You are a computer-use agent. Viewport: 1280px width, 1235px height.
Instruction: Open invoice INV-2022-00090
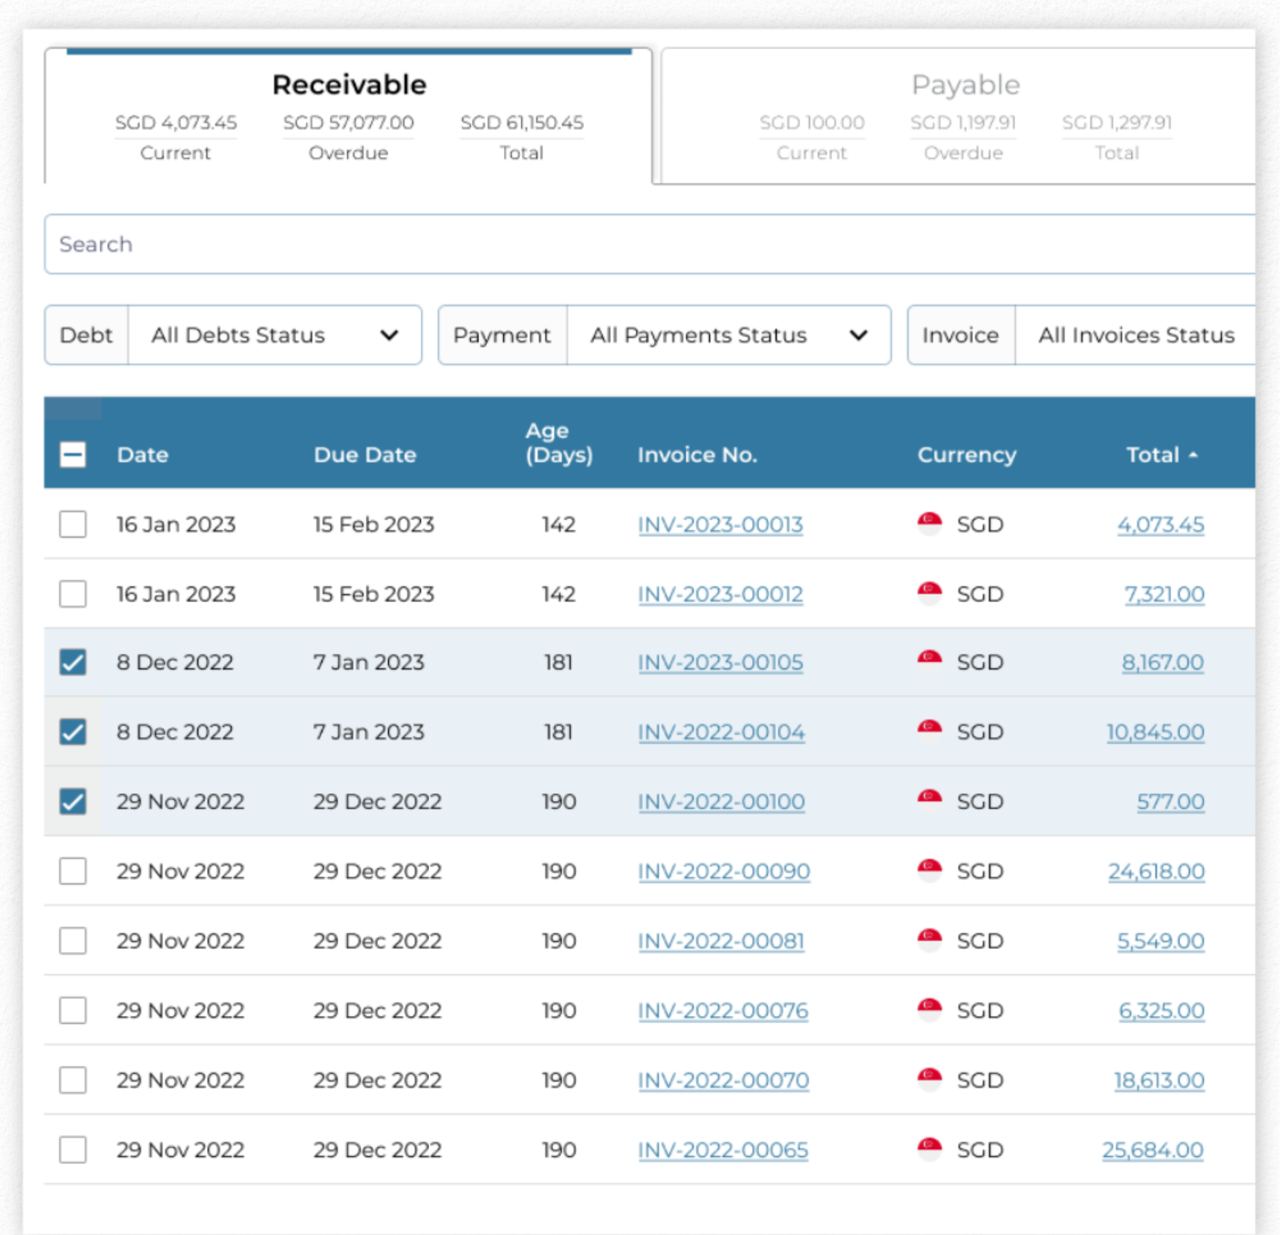coord(724,871)
